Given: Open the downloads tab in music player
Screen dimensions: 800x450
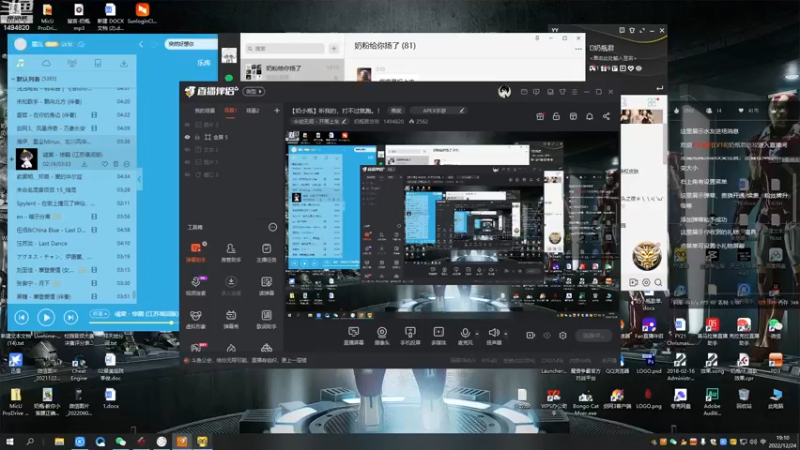Looking at the screenshot, I should (123, 63).
